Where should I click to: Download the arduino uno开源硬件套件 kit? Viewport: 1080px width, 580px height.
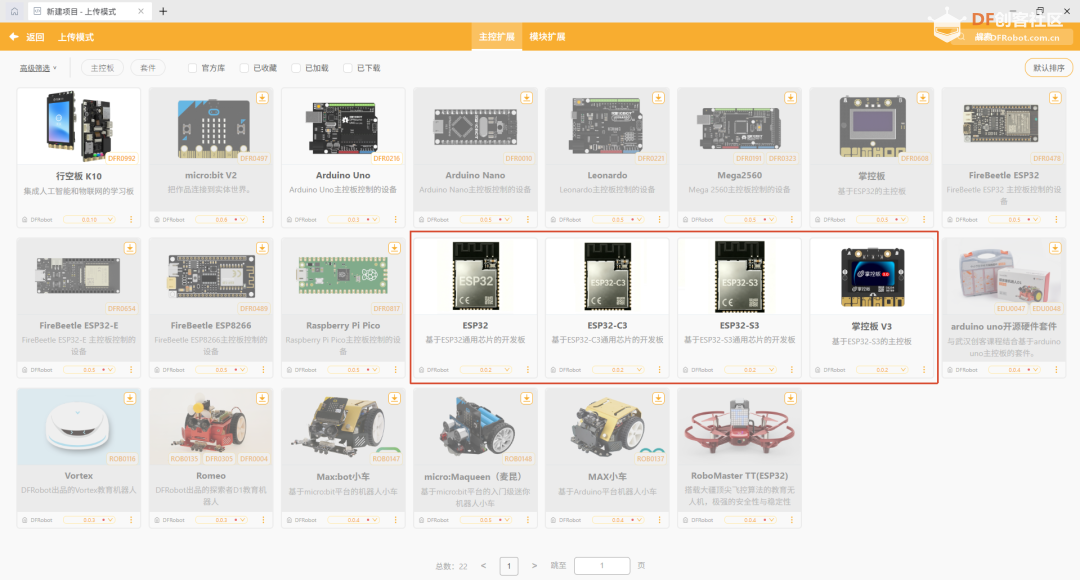click(1055, 248)
